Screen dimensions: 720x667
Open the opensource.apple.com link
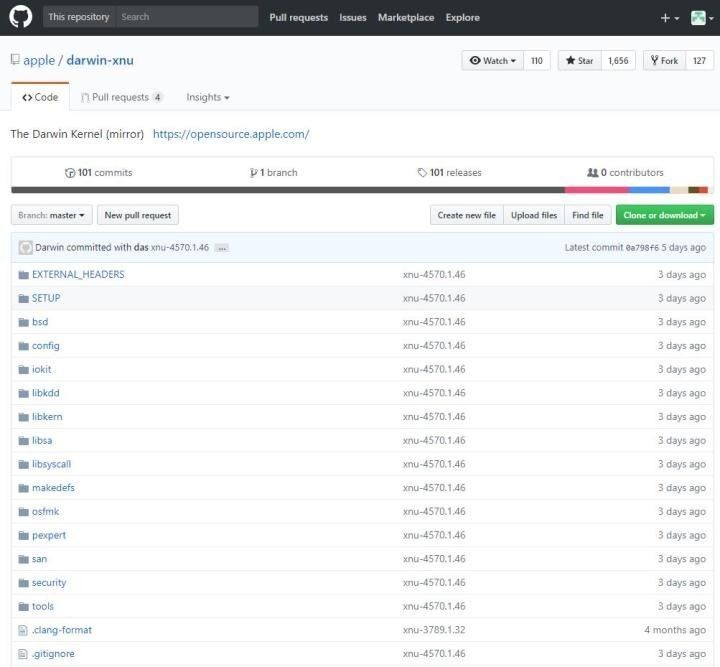pyautogui.click(x=231, y=134)
